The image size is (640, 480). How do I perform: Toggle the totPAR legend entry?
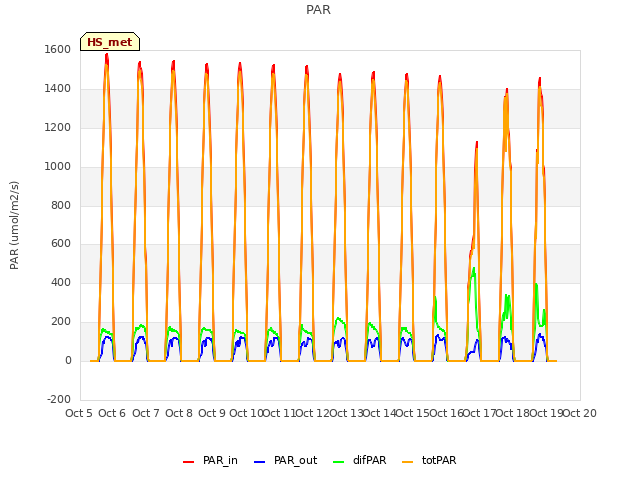[x=429, y=460]
